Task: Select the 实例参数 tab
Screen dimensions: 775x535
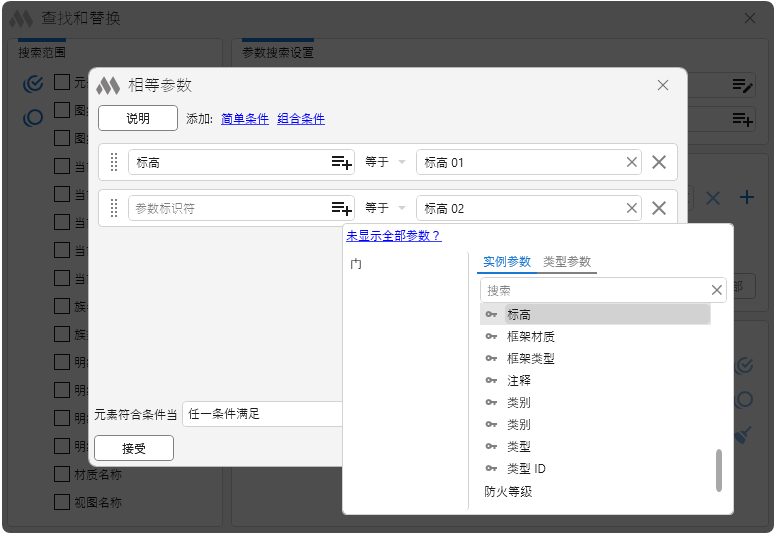Action: (x=506, y=261)
